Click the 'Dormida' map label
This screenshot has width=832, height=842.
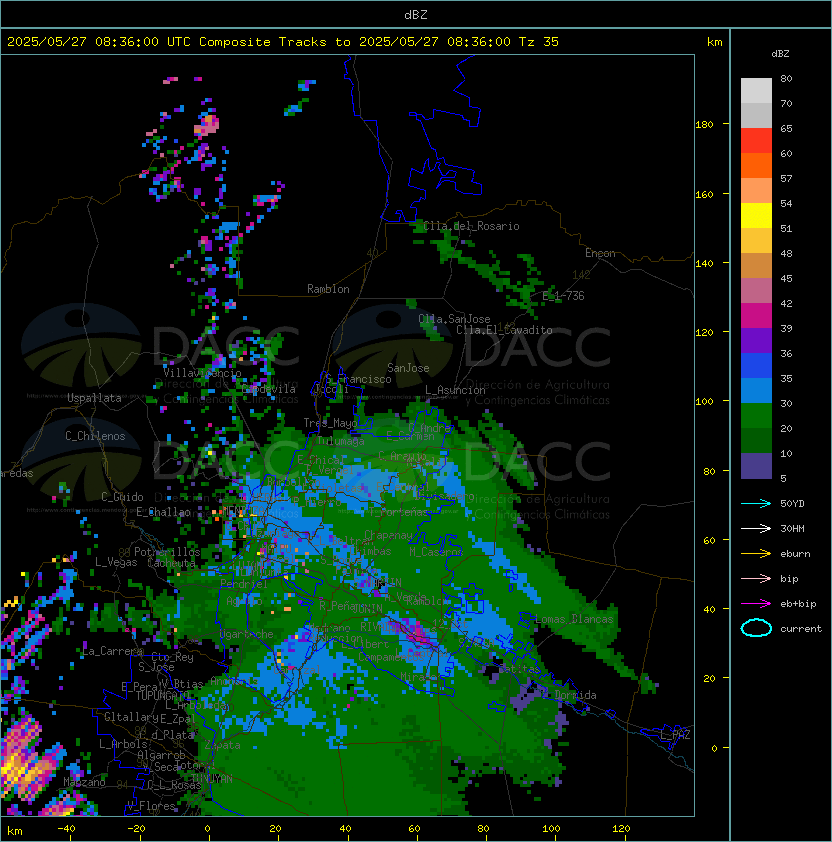575,695
